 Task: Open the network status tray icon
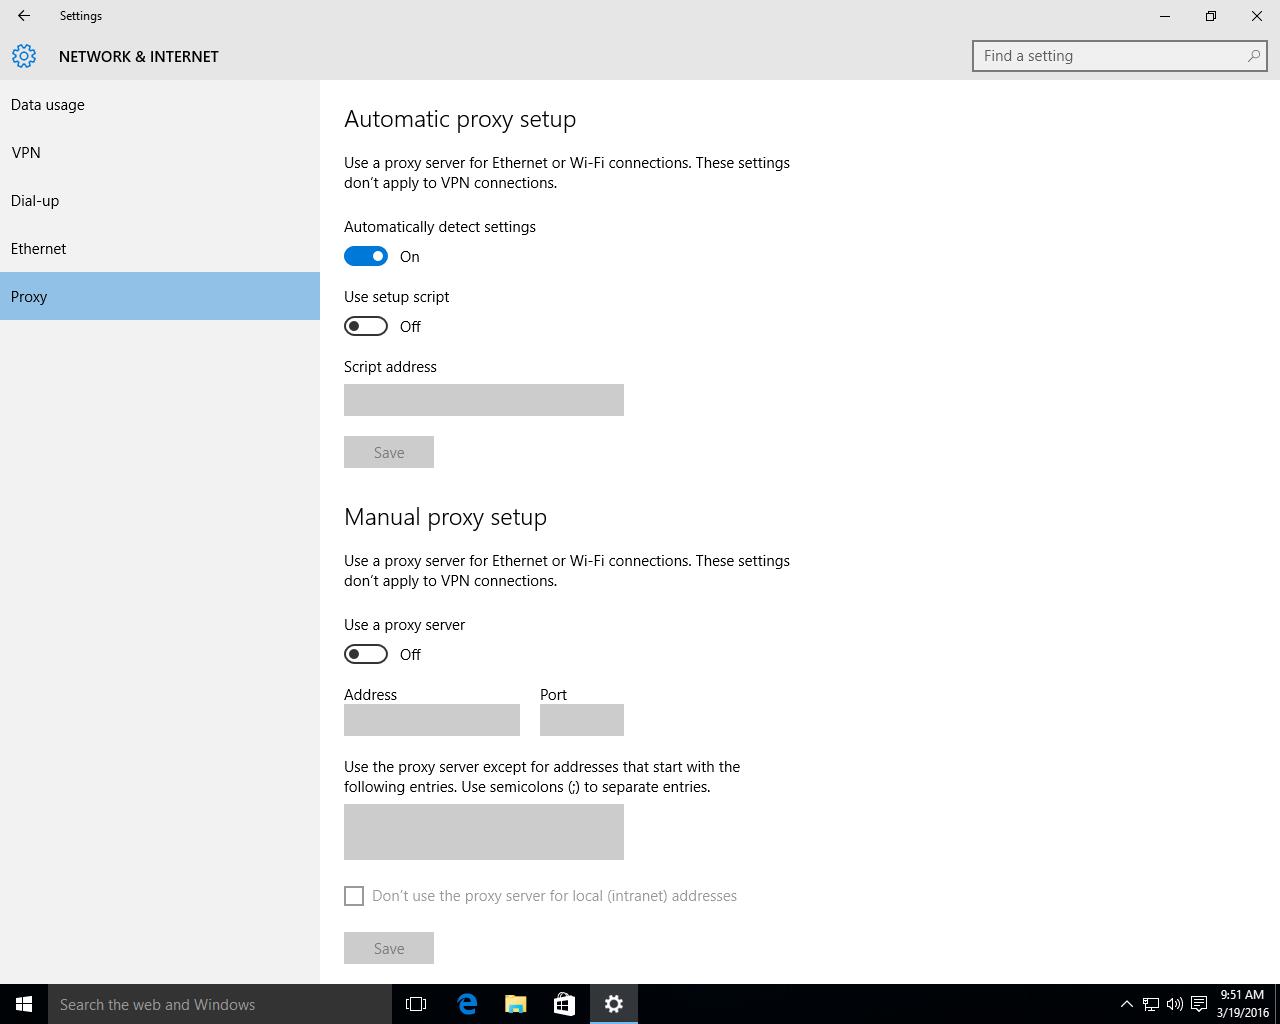point(1151,1004)
